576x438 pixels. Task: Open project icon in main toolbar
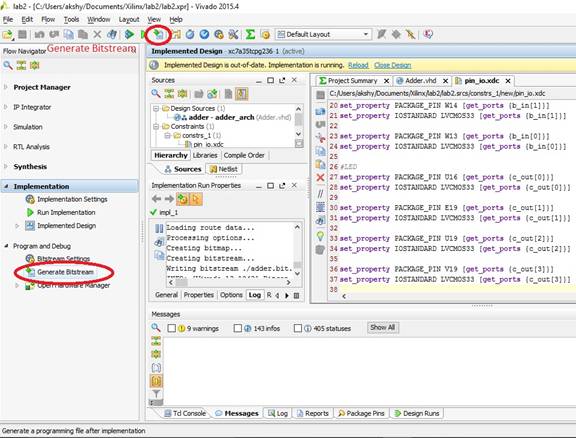click(x=8, y=35)
